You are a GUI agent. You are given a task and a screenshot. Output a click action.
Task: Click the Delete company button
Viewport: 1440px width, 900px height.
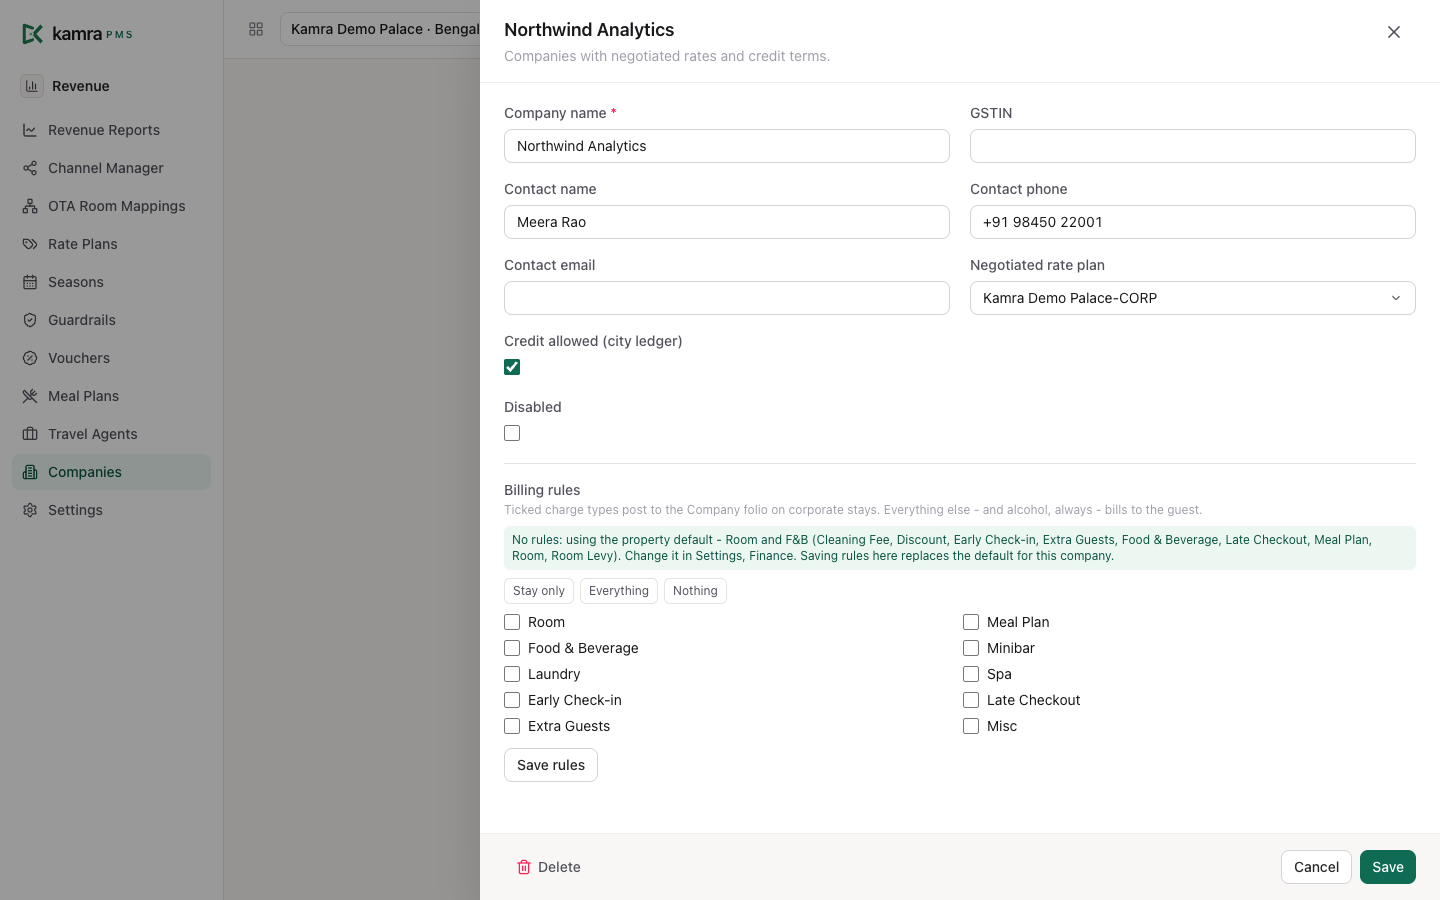[548, 867]
